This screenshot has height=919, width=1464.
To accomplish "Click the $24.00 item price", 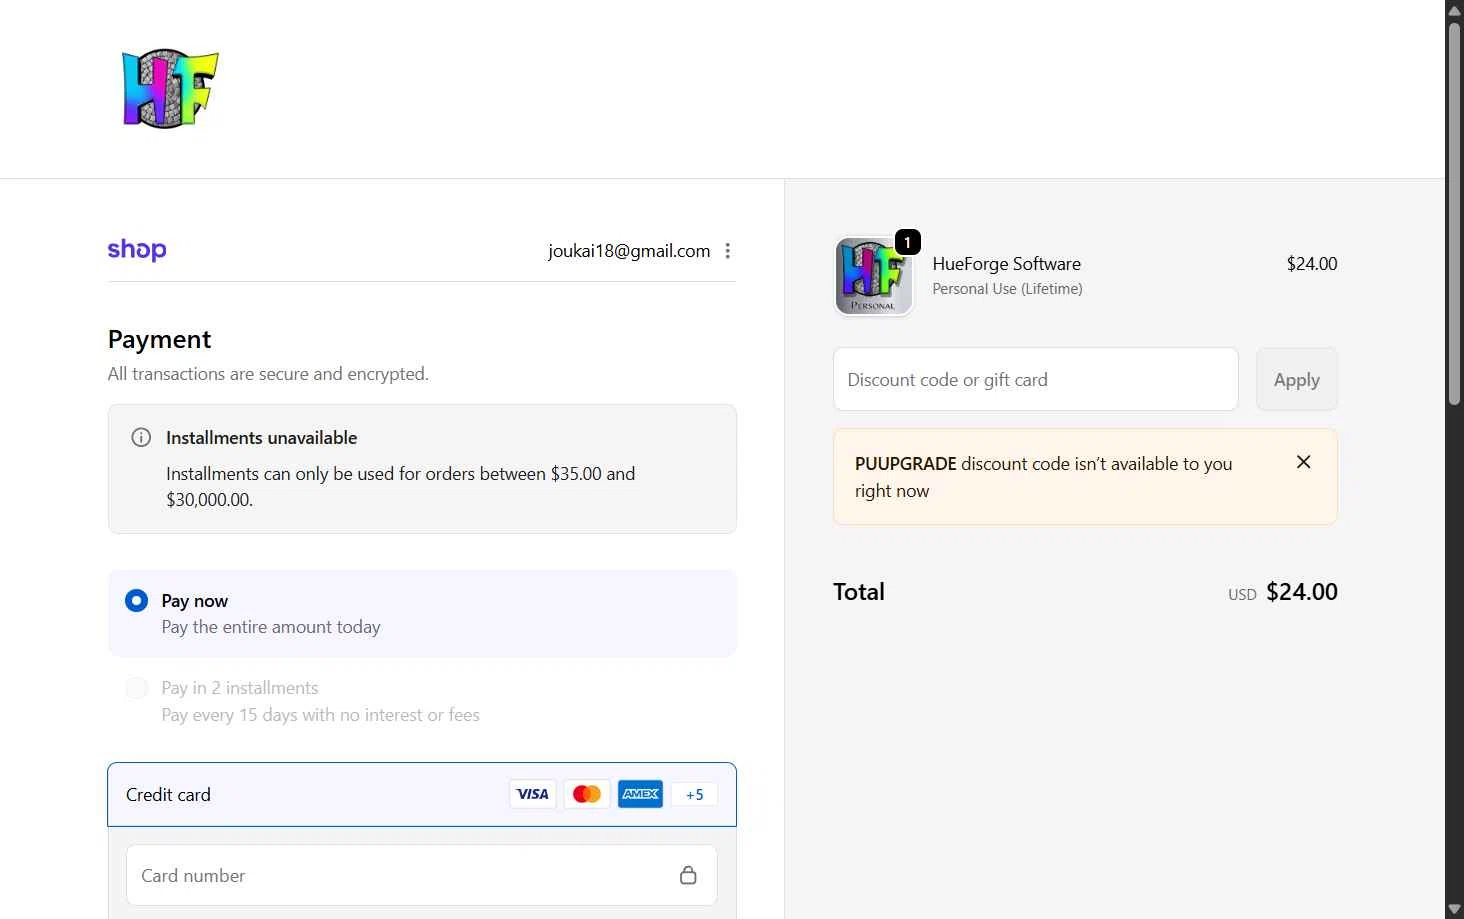I will click(x=1312, y=264).
